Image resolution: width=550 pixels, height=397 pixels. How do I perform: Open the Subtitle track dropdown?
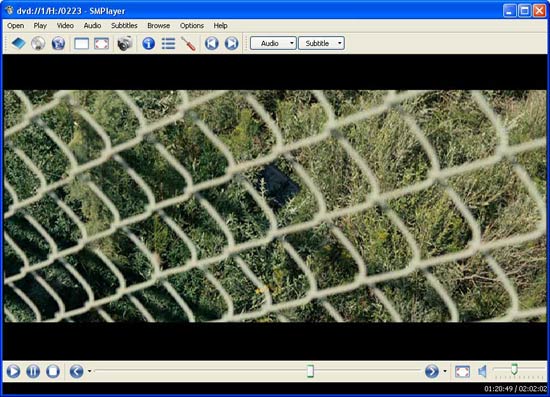pyautogui.click(x=321, y=43)
